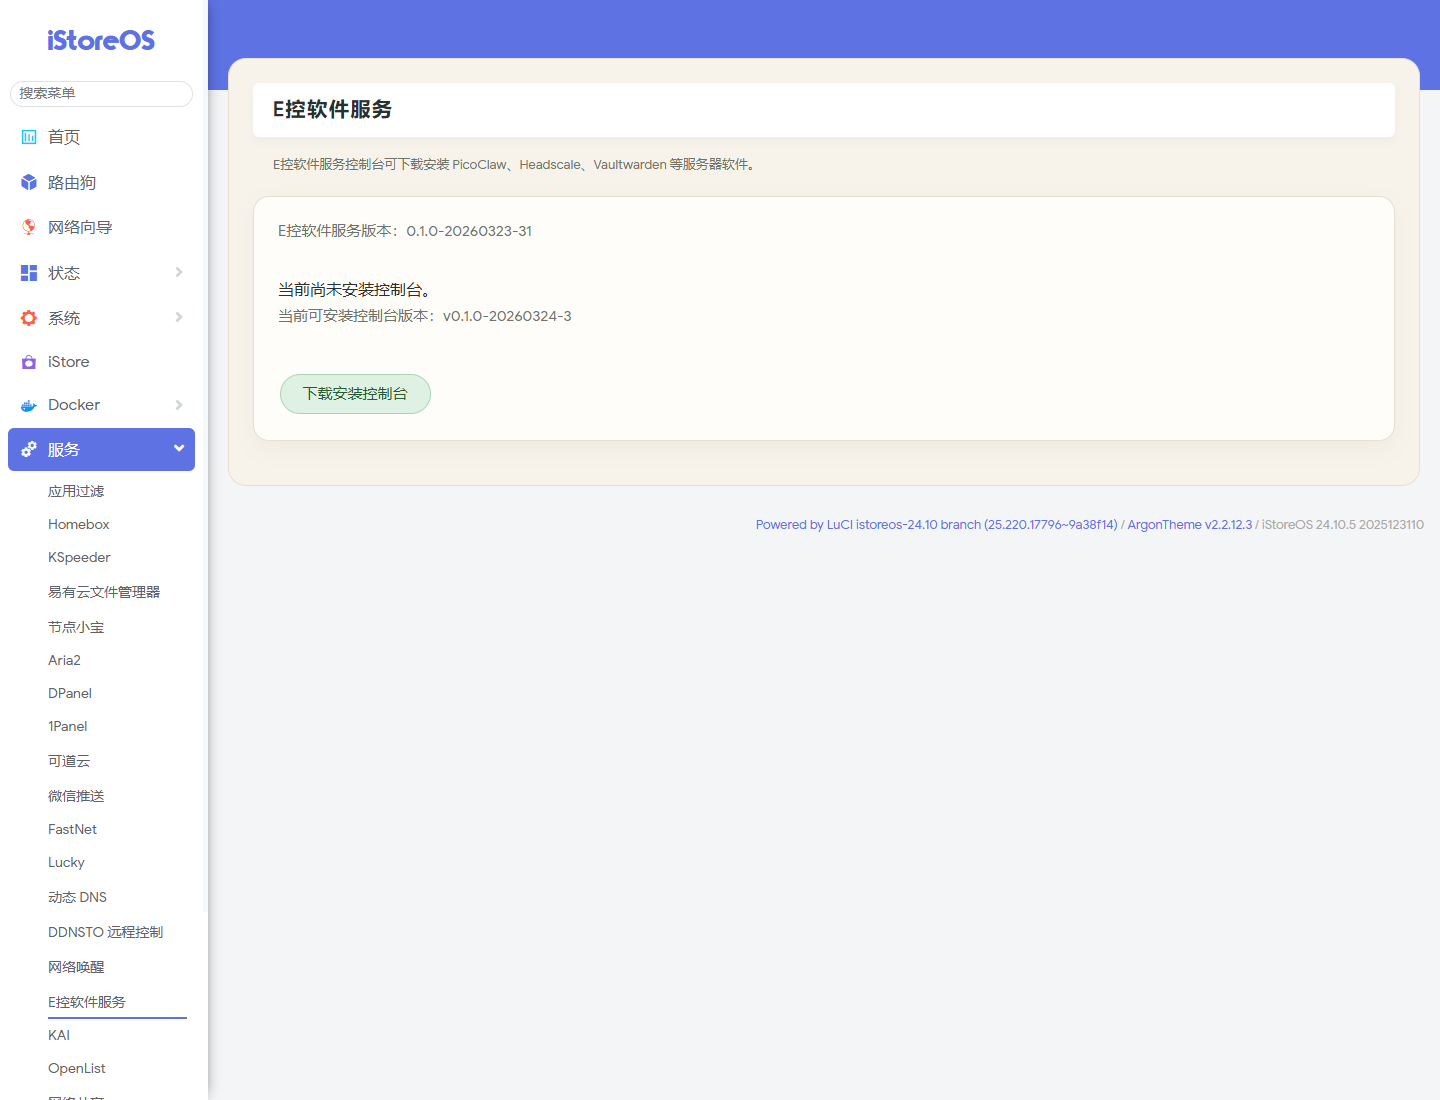Select 易有云文件管理器 from the services list
The image size is (1440, 1100).
click(x=104, y=592)
